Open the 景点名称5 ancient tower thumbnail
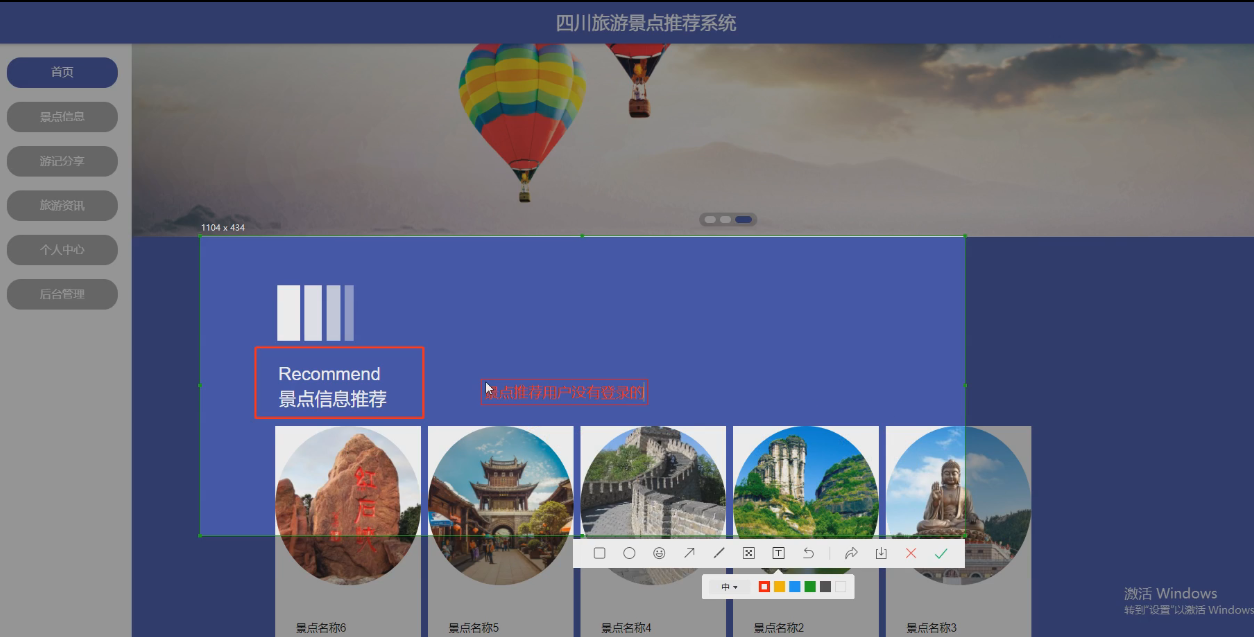The height and width of the screenshot is (637, 1254). (x=501, y=506)
